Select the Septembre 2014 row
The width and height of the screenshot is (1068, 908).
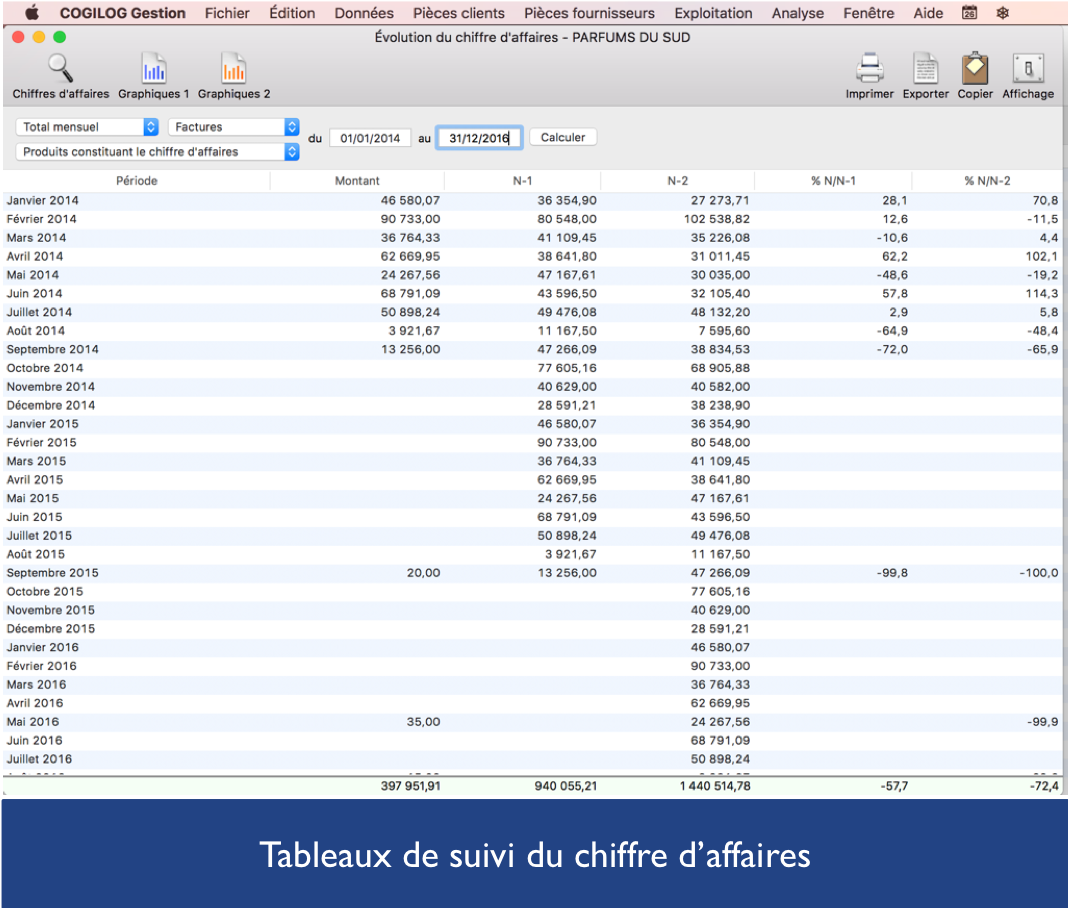(532, 349)
